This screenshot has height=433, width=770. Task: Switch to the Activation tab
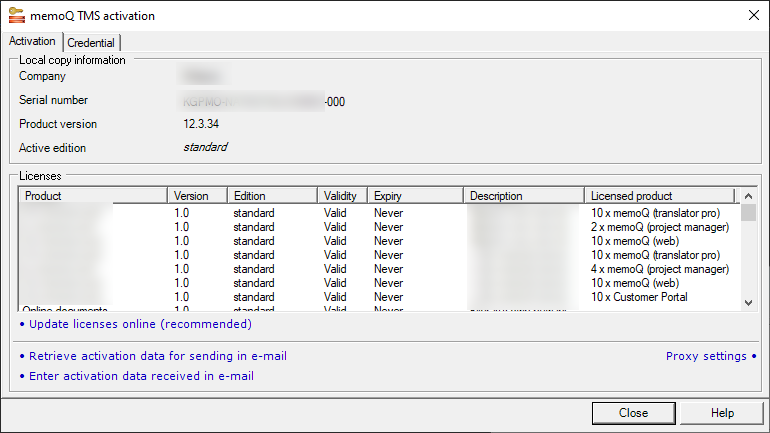[x=32, y=41]
